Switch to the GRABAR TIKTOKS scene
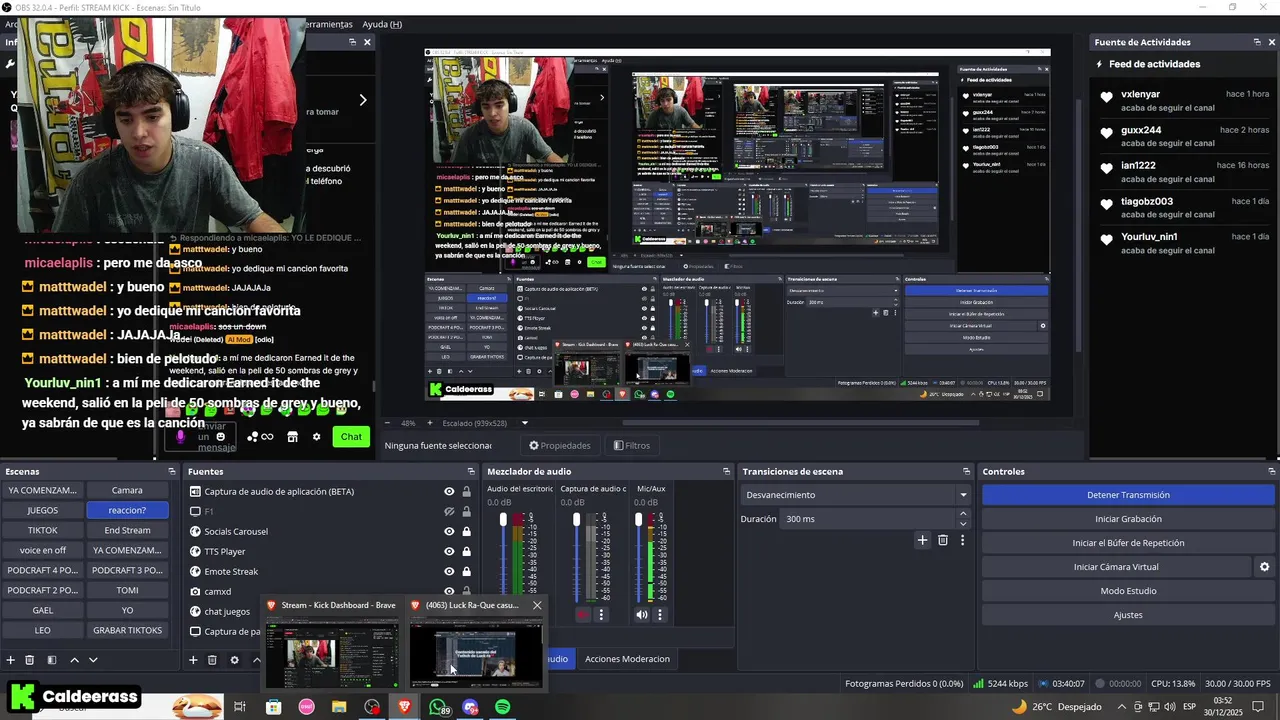 click(x=127, y=630)
